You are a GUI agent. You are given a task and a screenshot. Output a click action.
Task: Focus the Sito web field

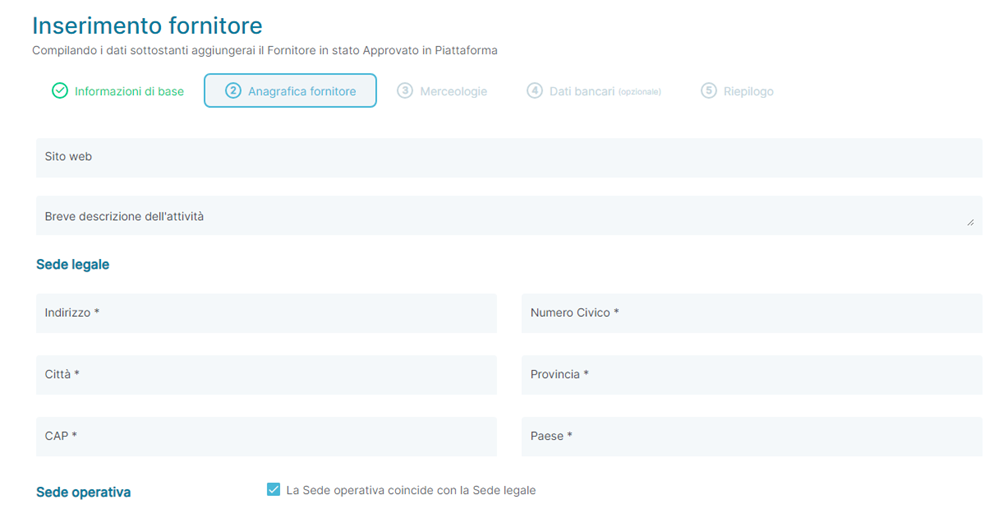(x=509, y=157)
